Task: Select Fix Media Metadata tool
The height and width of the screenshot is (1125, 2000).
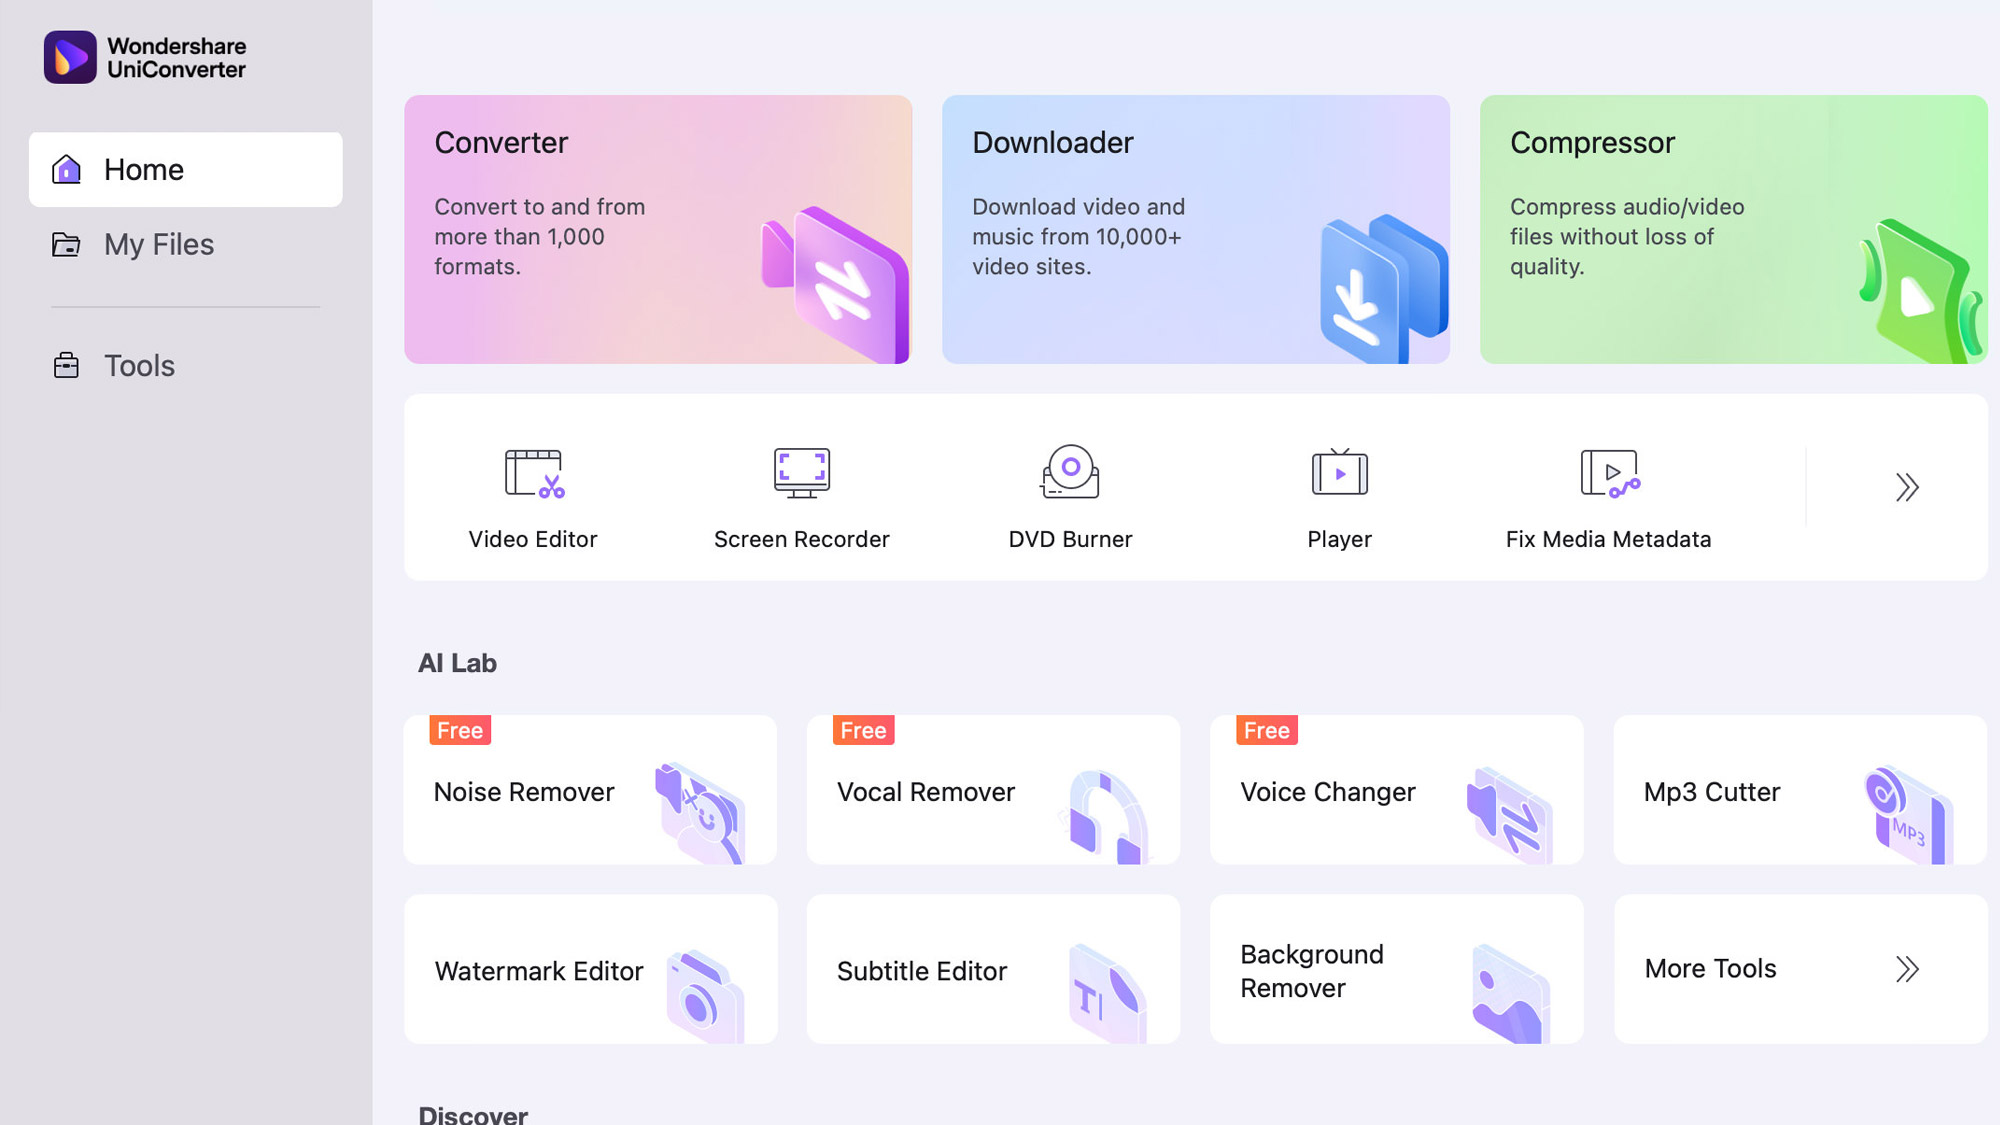Action: [1607, 495]
